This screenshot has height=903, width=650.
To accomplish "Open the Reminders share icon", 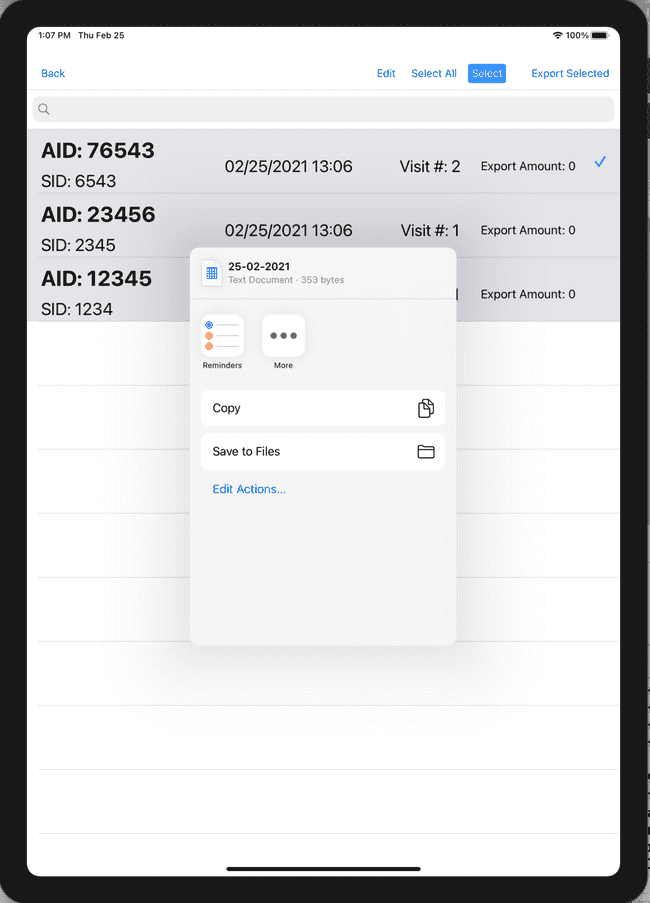I will point(222,336).
